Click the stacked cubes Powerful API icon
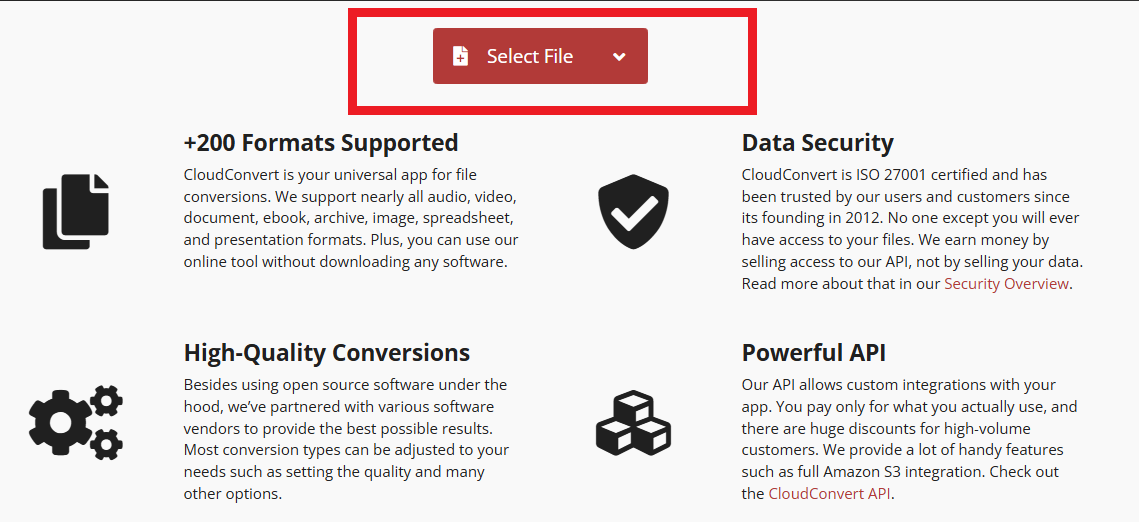 click(633, 423)
